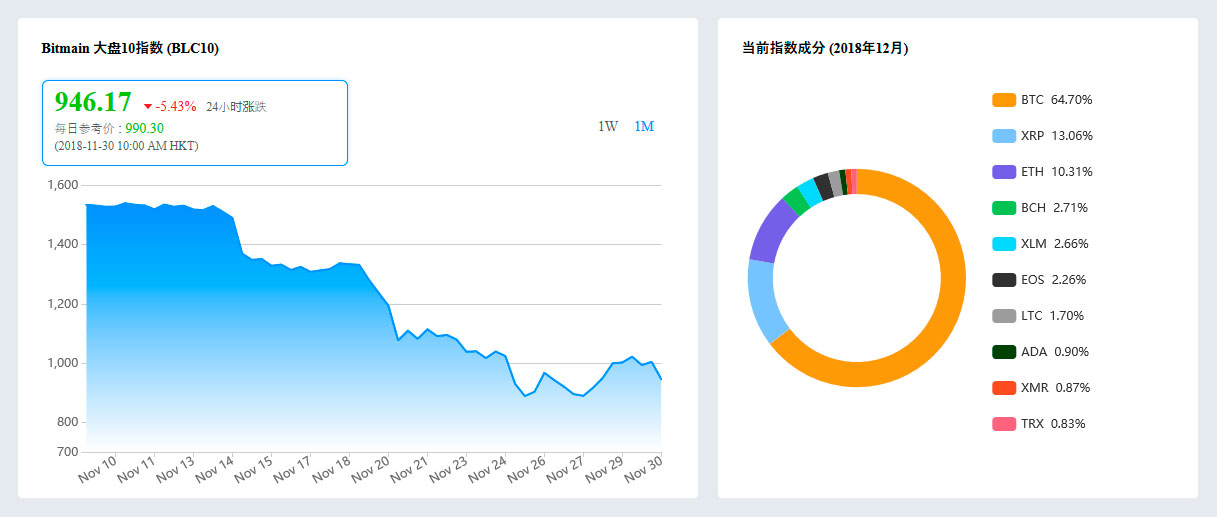Click the Nov 18 x-axis label
Image resolution: width=1217 pixels, height=517 pixels.
click(x=332, y=469)
